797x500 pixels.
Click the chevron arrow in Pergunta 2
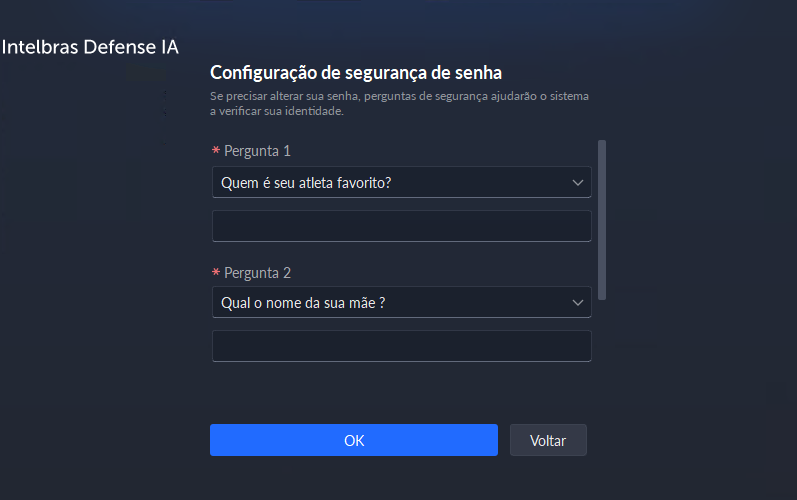[577, 303]
